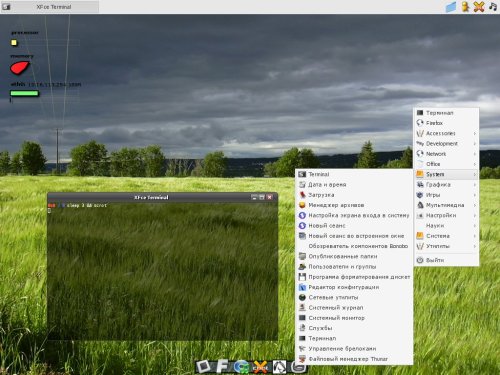Start Новый сеанс
Viewport: 500px width, 375px height.
(354, 226)
